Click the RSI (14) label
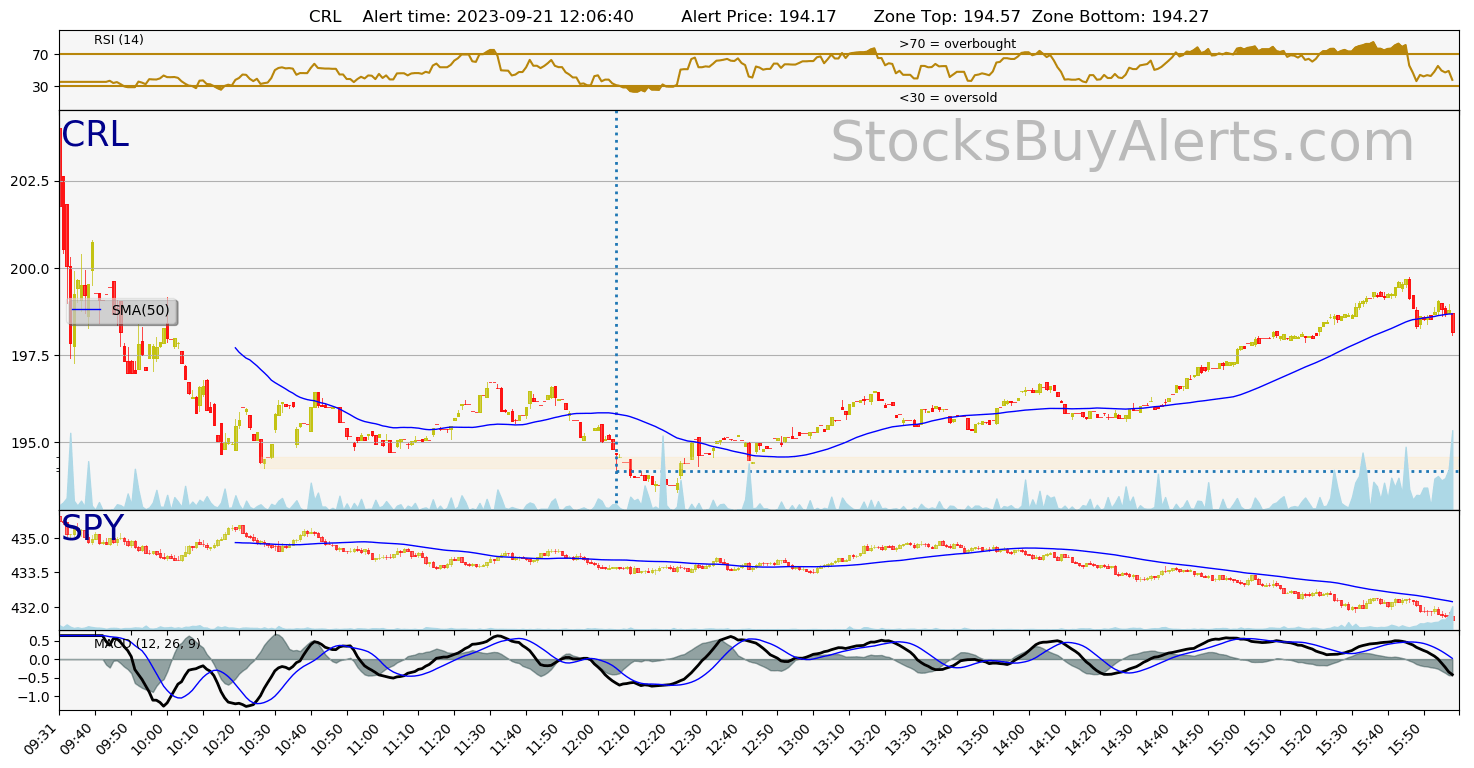 (x=119, y=40)
